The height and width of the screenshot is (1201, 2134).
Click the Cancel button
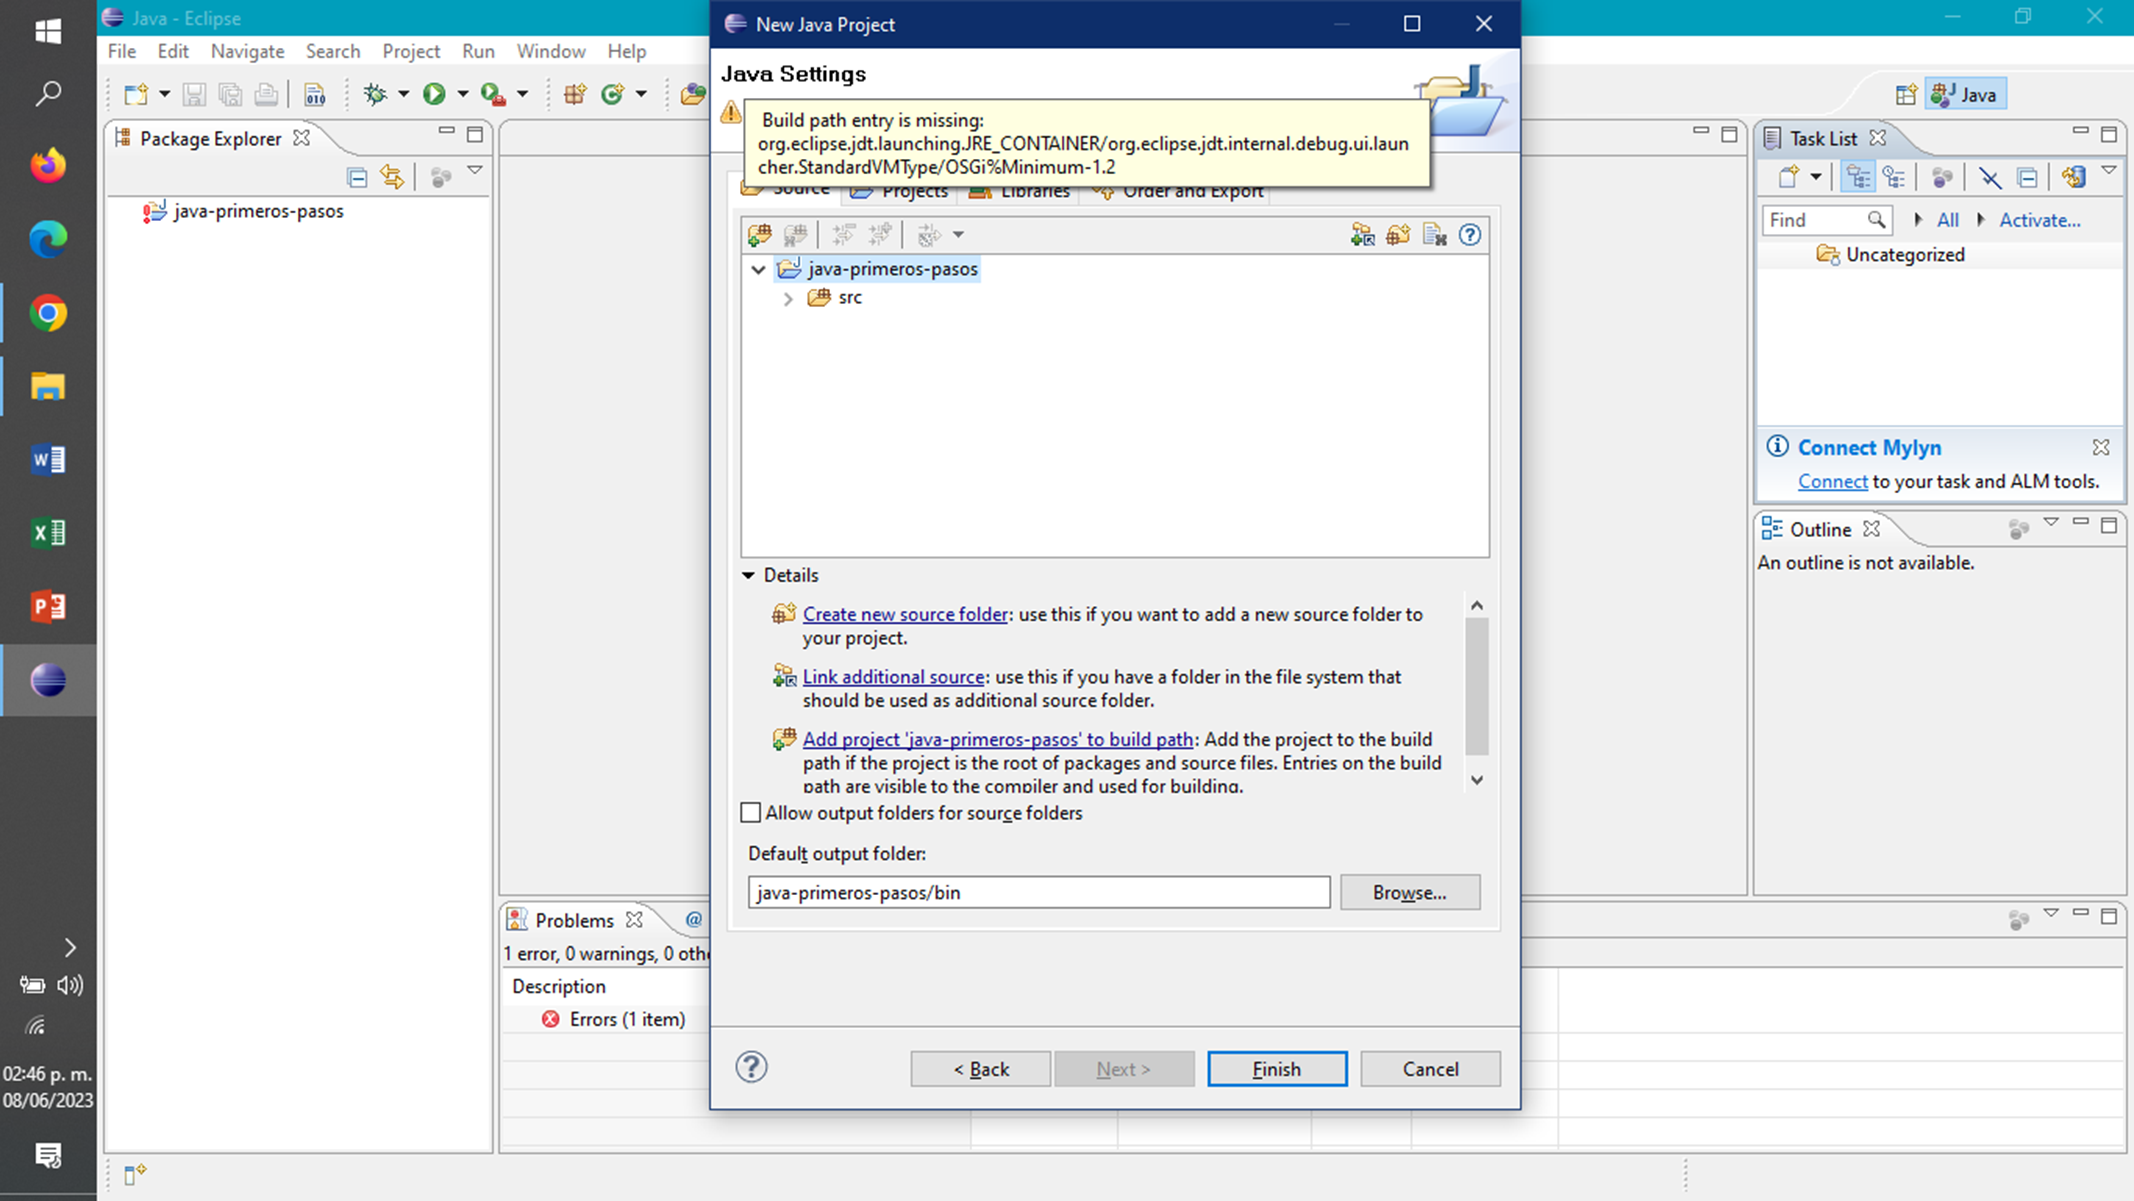(x=1430, y=1068)
